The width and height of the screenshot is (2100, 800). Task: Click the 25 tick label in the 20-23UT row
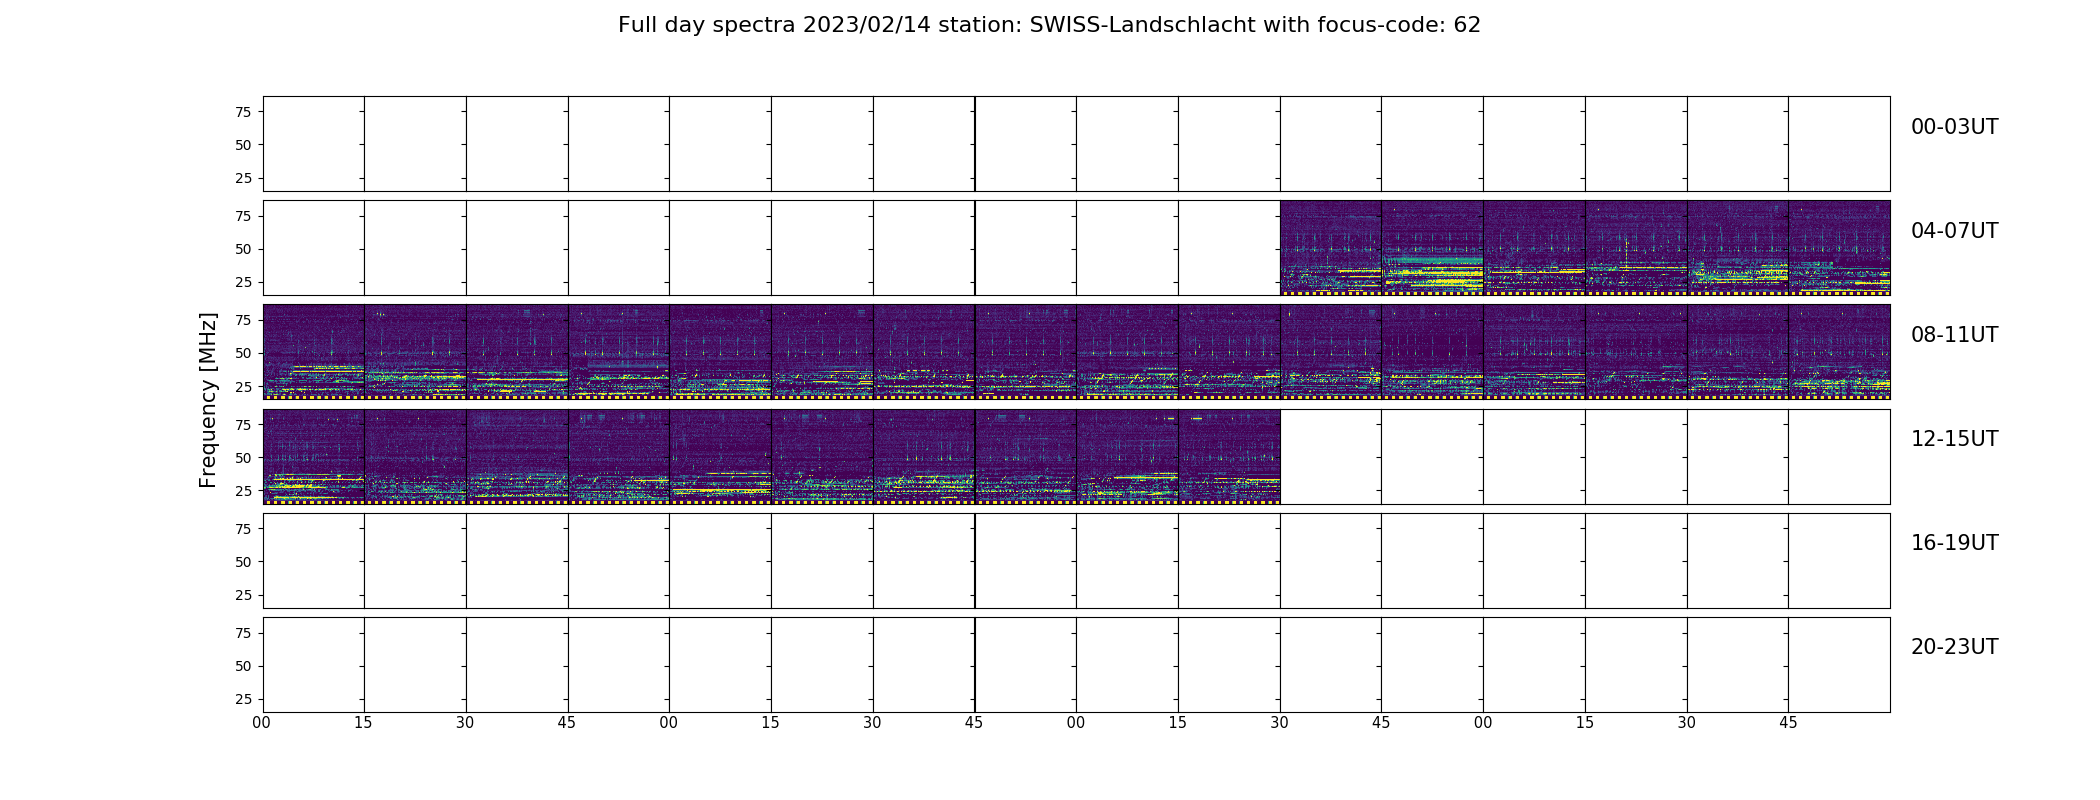pos(243,699)
